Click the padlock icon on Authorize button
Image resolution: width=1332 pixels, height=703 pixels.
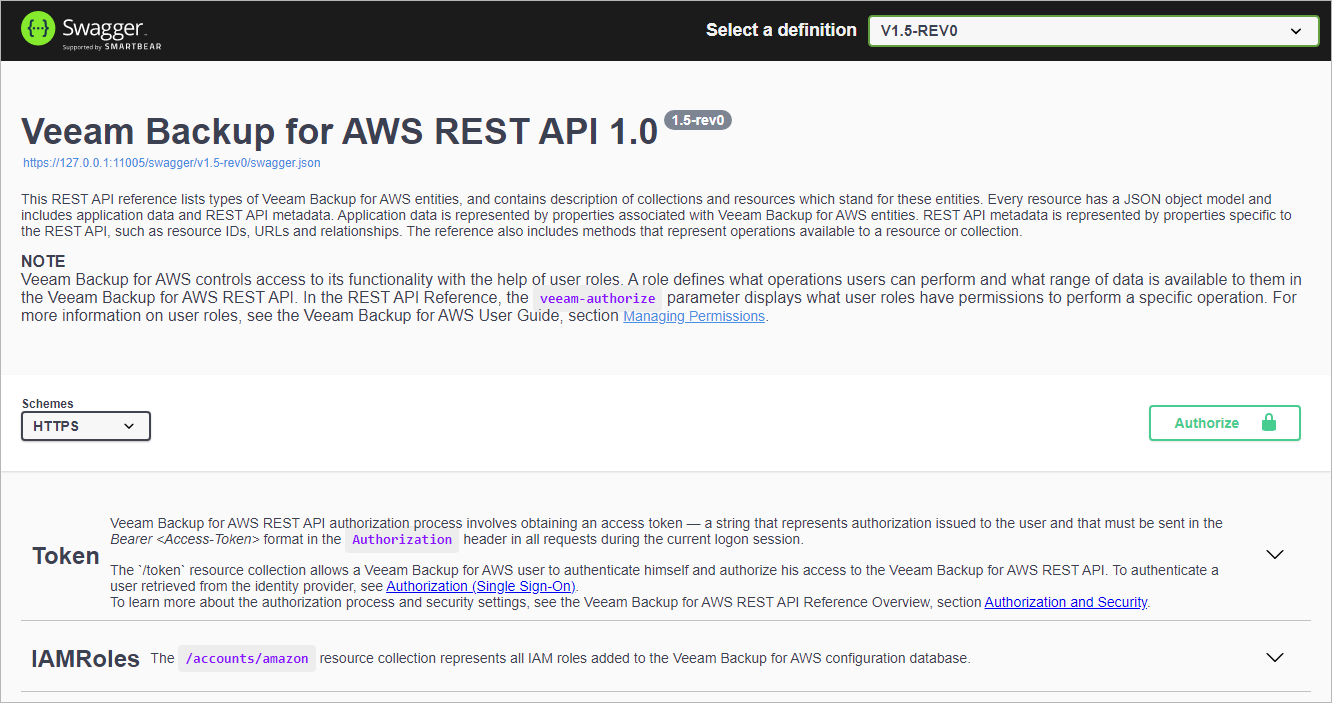pos(1272,422)
